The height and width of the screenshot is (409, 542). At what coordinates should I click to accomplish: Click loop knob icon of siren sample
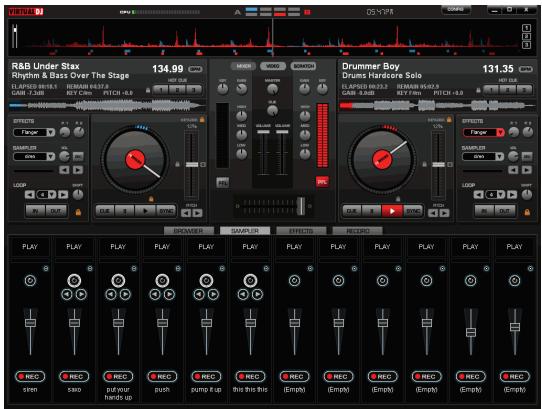30,280
